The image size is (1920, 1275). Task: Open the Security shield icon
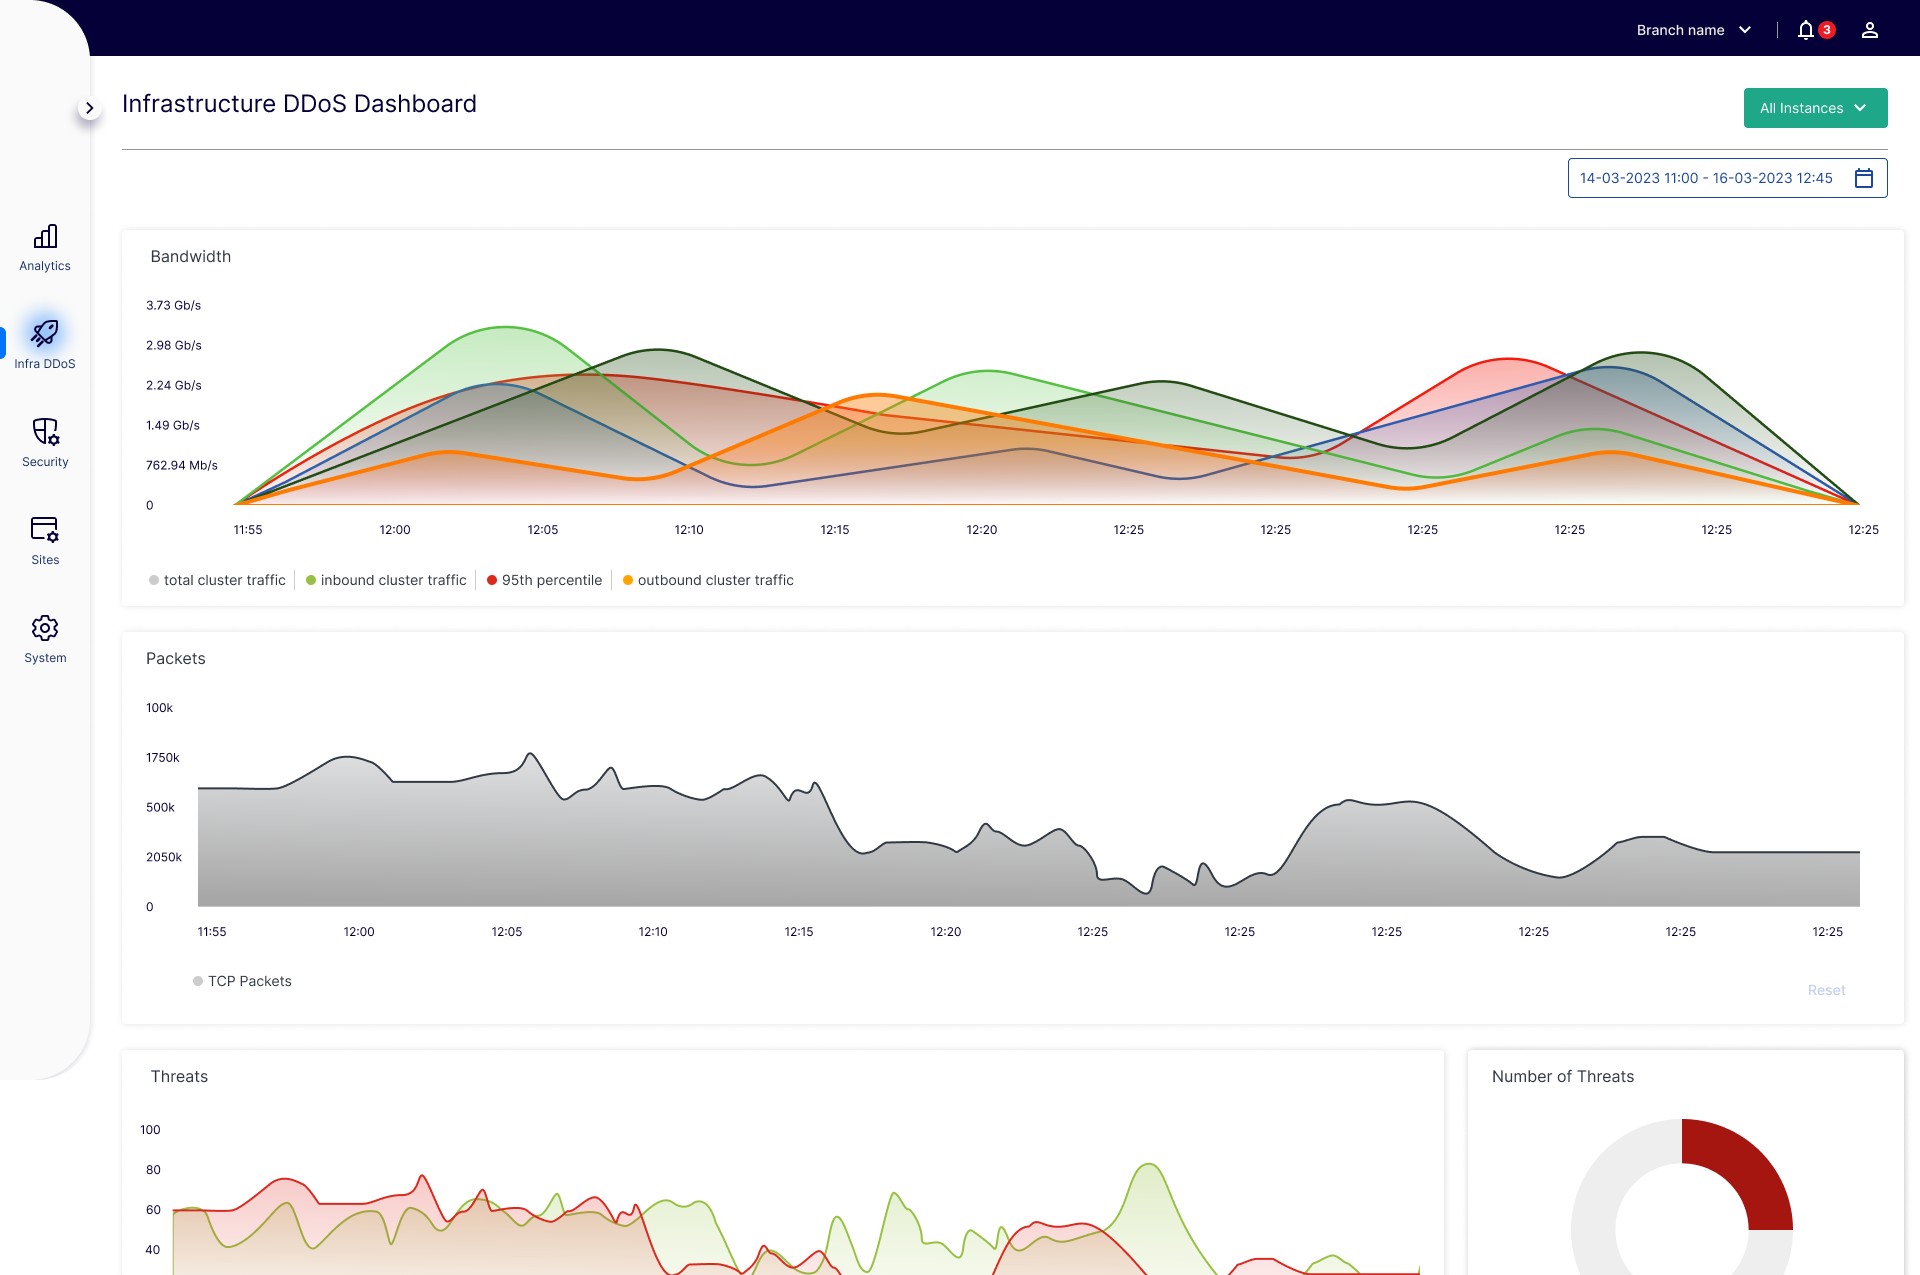click(x=45, y=432)
